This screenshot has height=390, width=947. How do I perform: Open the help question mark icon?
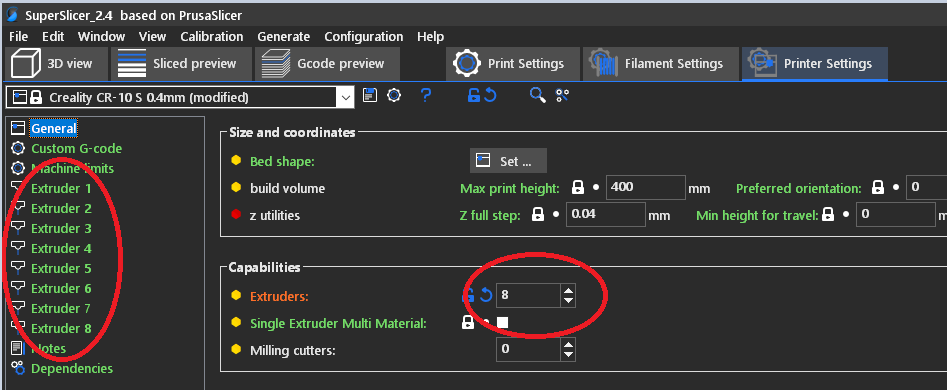(426, 95)
